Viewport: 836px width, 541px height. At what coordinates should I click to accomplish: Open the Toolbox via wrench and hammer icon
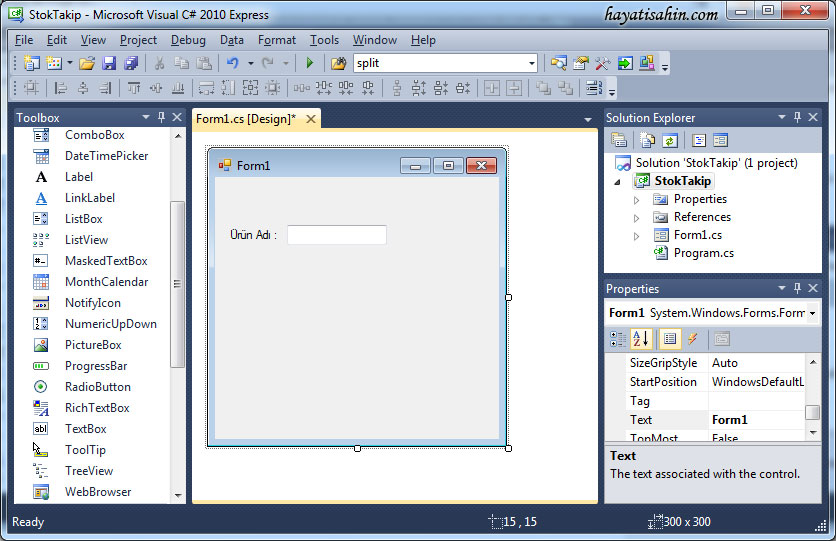click(x=602, y=63)
